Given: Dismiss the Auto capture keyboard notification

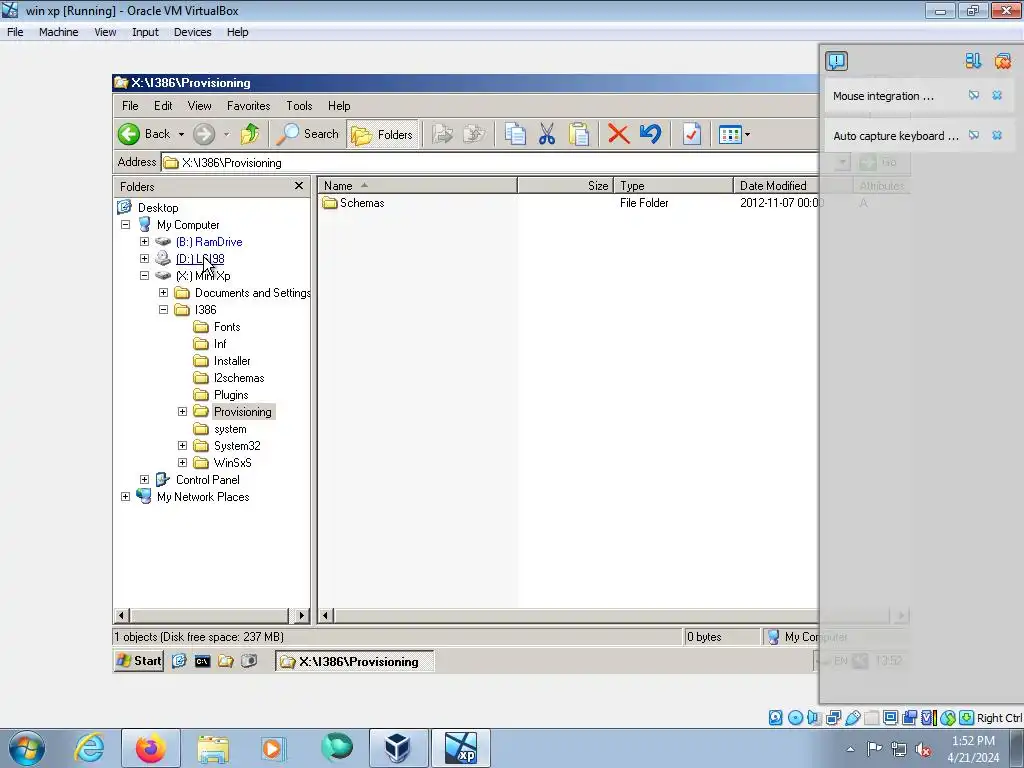Looking at the screenshot, I should point(997,135).
